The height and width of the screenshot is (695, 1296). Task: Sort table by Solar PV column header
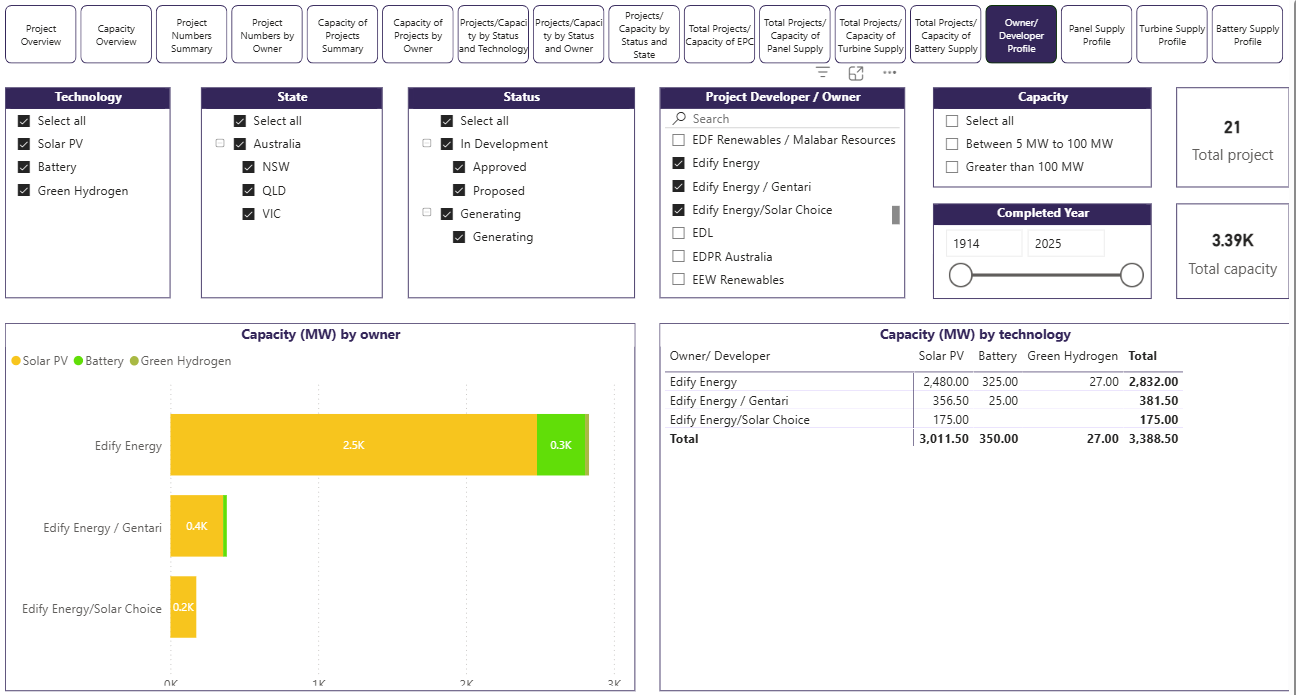[x=941, y=356]
